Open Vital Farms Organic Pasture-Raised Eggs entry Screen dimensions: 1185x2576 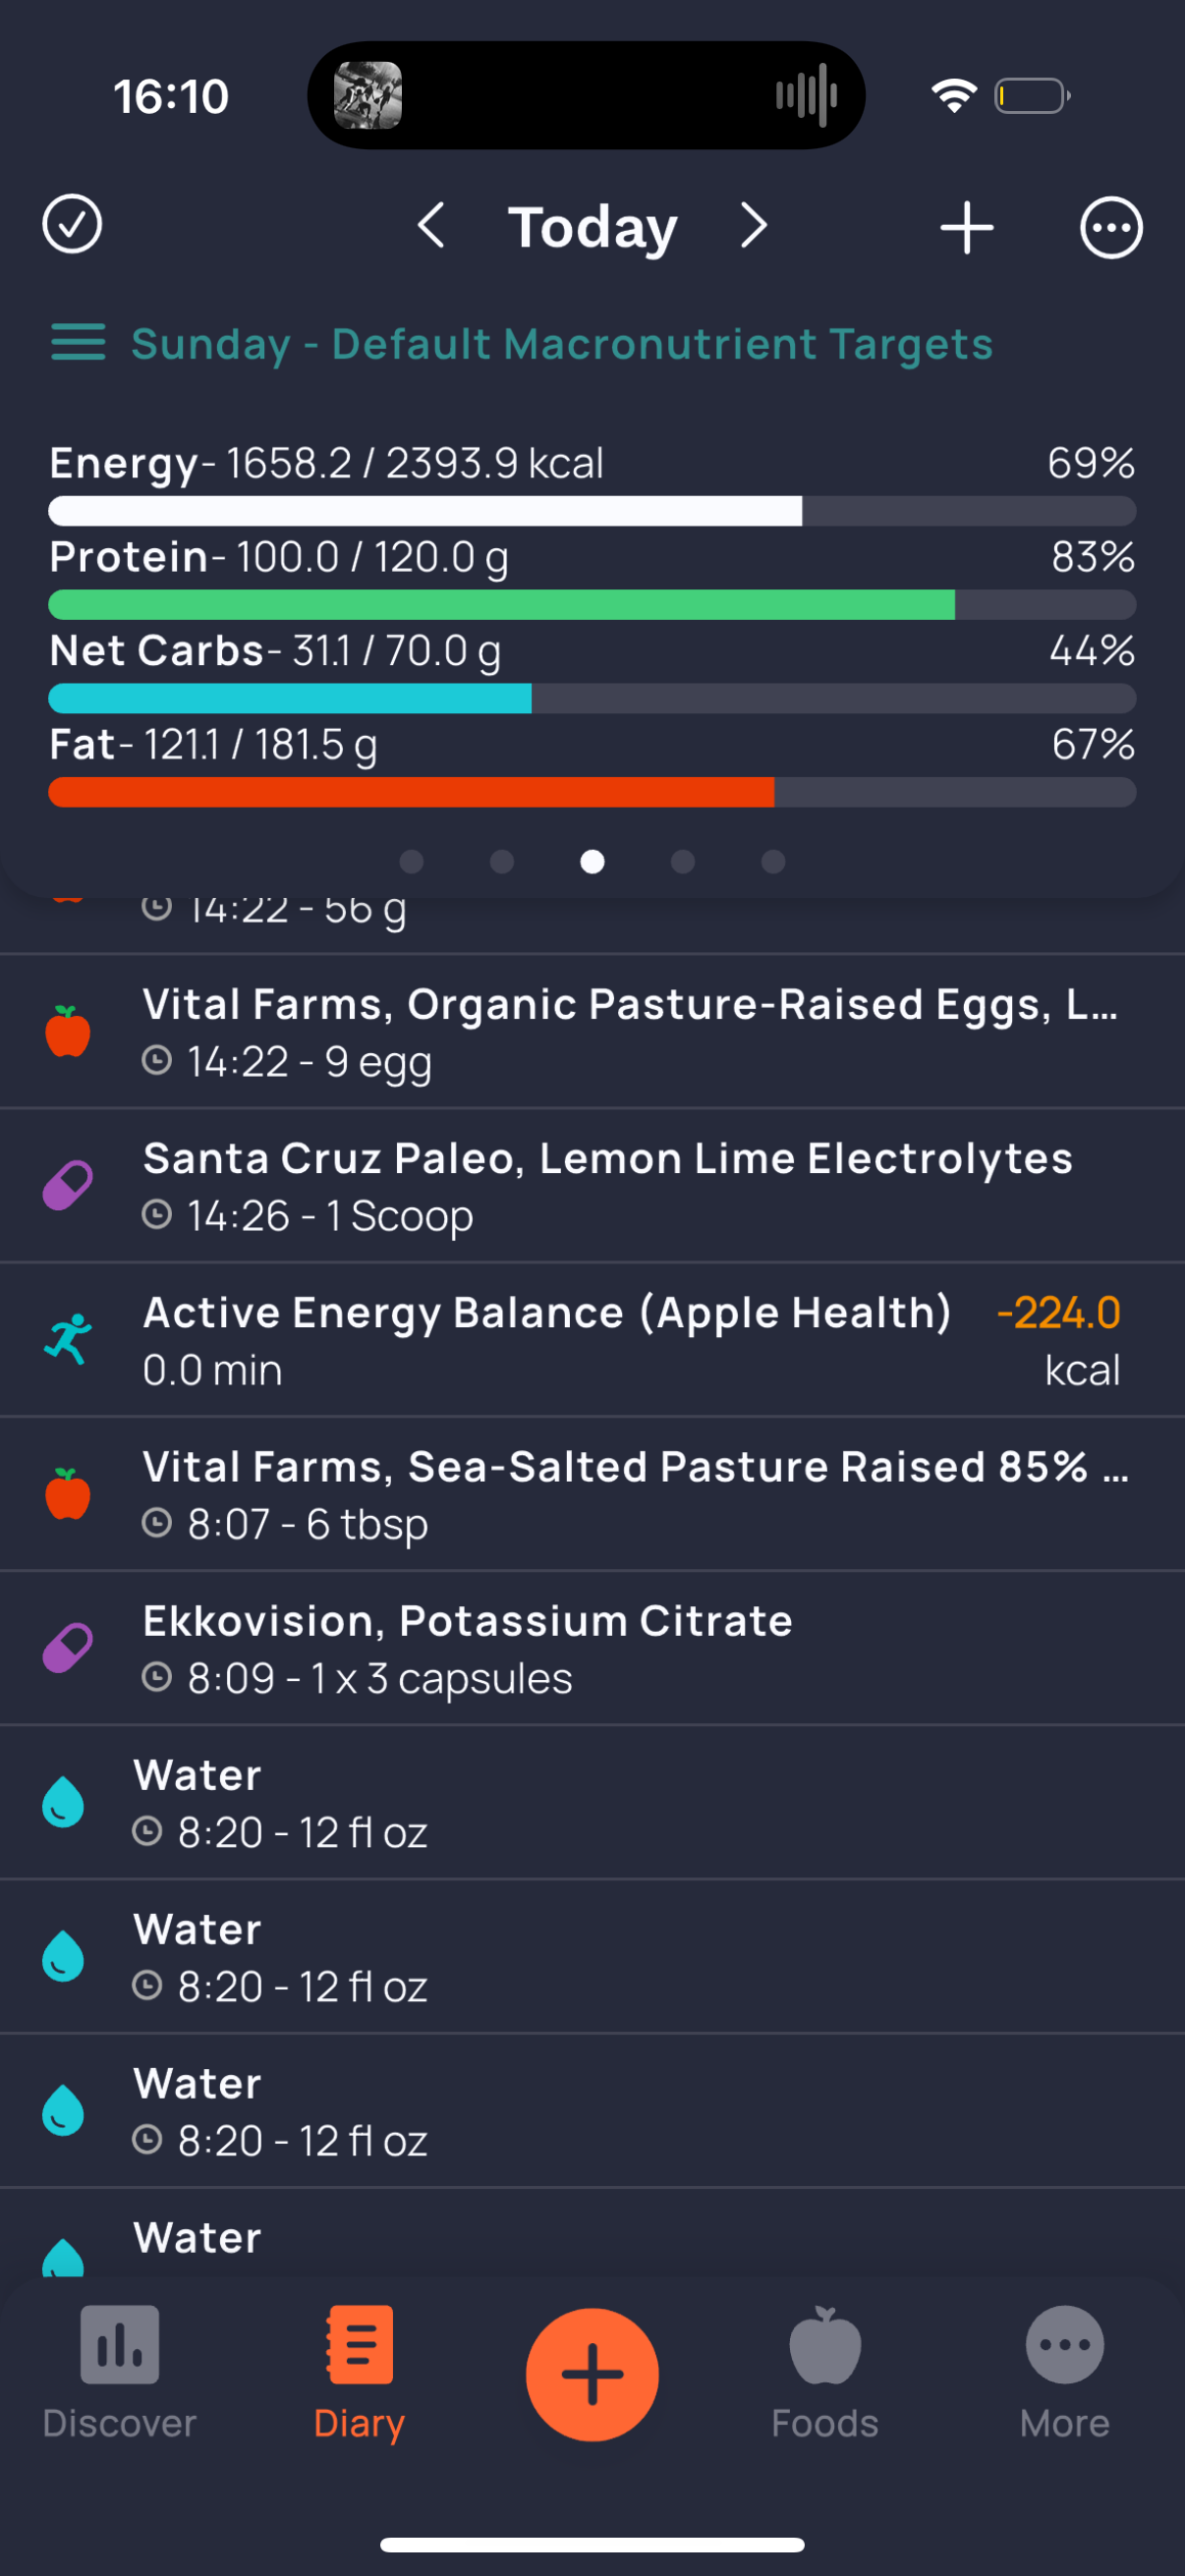[x=592, y=1031]
